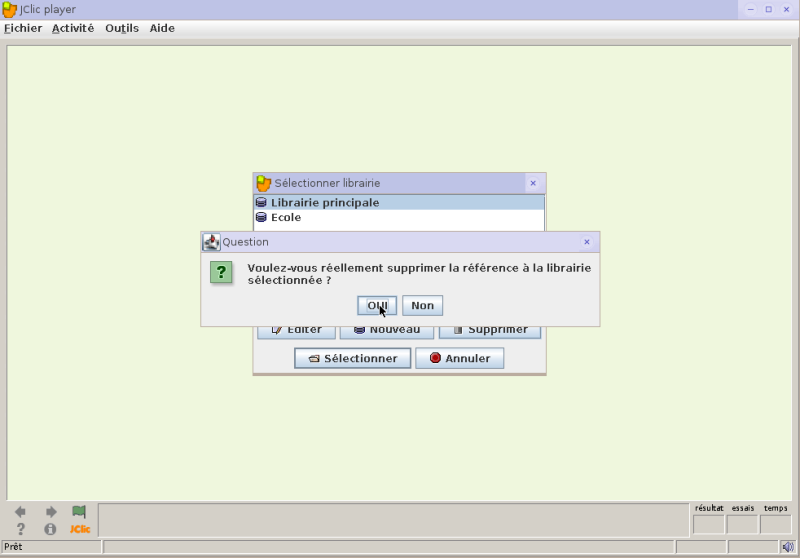The image size is (800, 558).
Task: Click the Java icon in the Question title bar
Action: tap(211, 242)
